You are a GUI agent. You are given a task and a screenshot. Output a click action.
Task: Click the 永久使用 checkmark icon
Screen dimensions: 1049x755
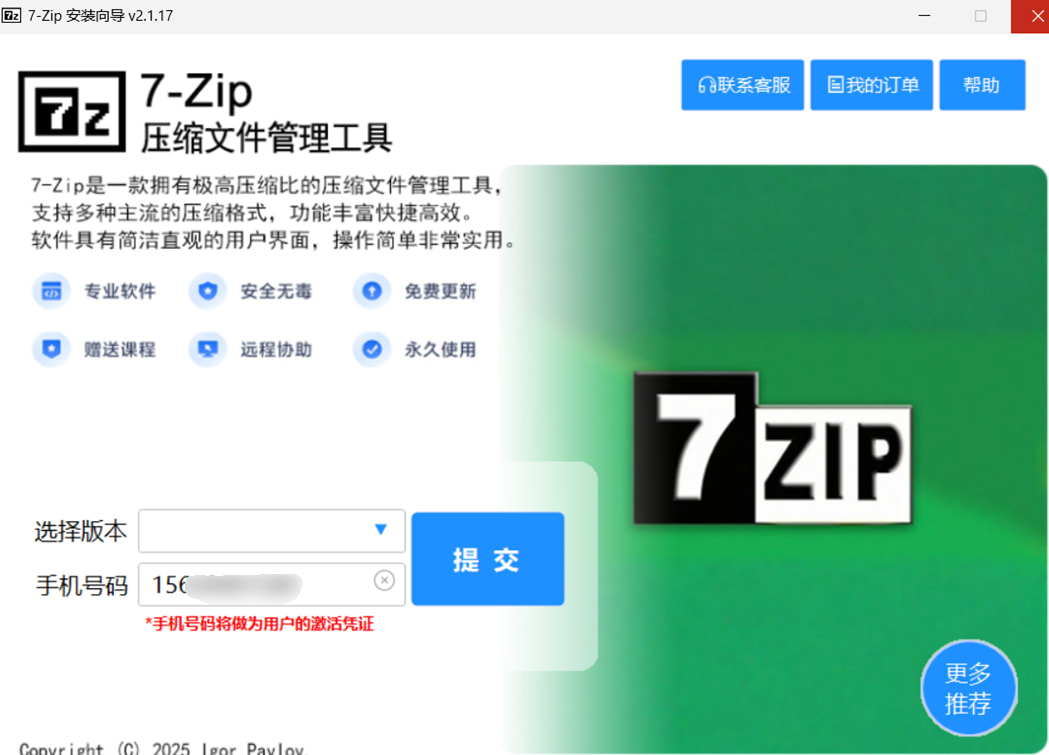(x=372, y=349)
